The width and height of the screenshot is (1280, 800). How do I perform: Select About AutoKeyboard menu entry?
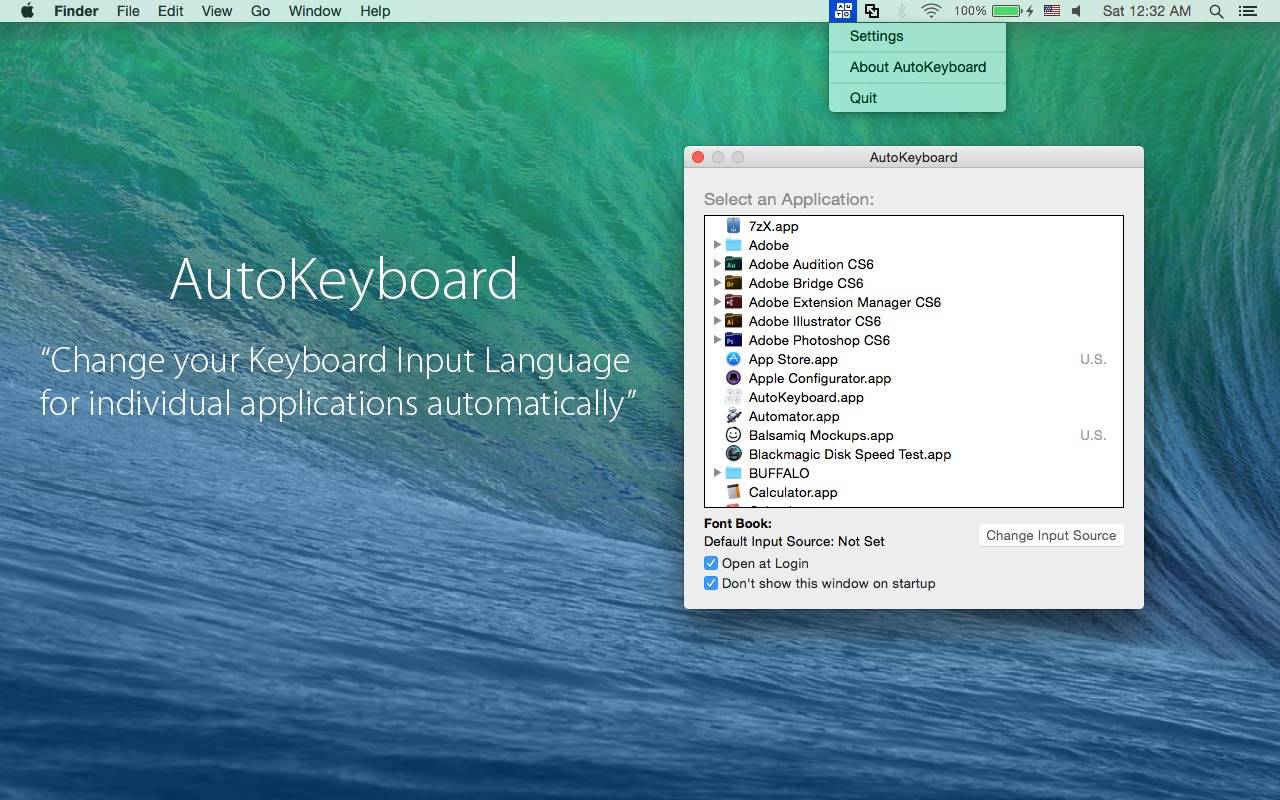click(x=917, y=67)
